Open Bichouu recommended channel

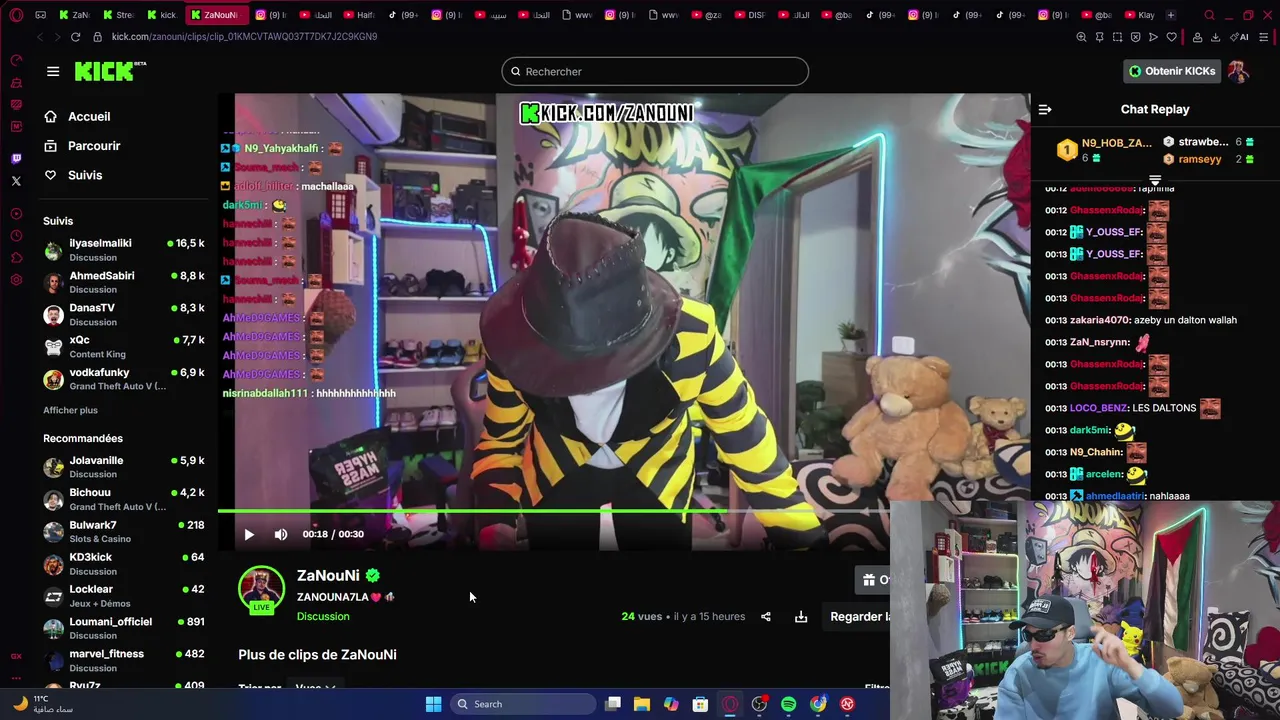124,499
